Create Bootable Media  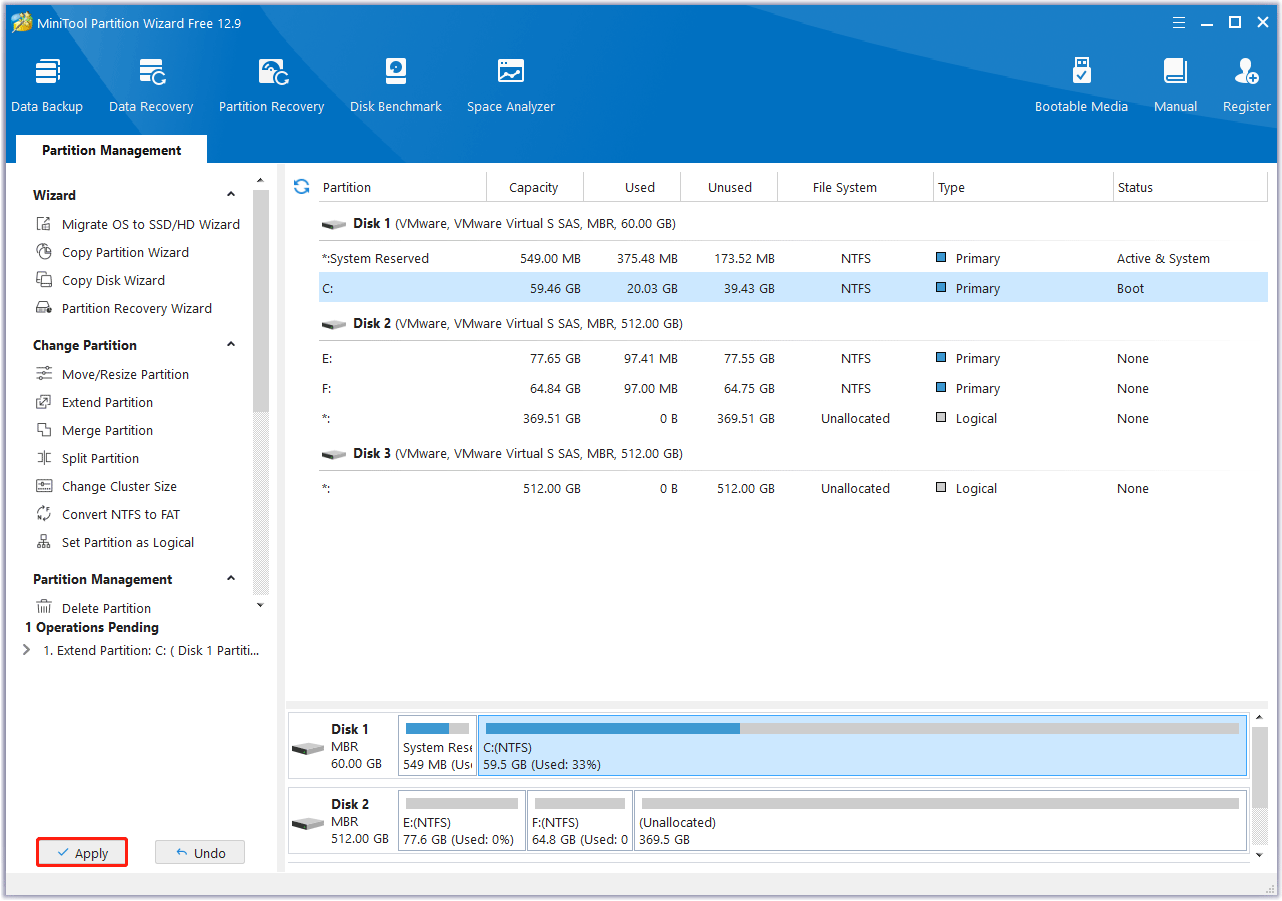1081,86
